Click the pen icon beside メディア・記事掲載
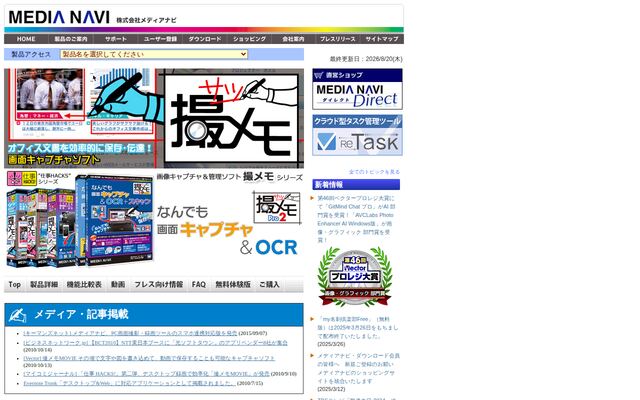 [18, 315]
